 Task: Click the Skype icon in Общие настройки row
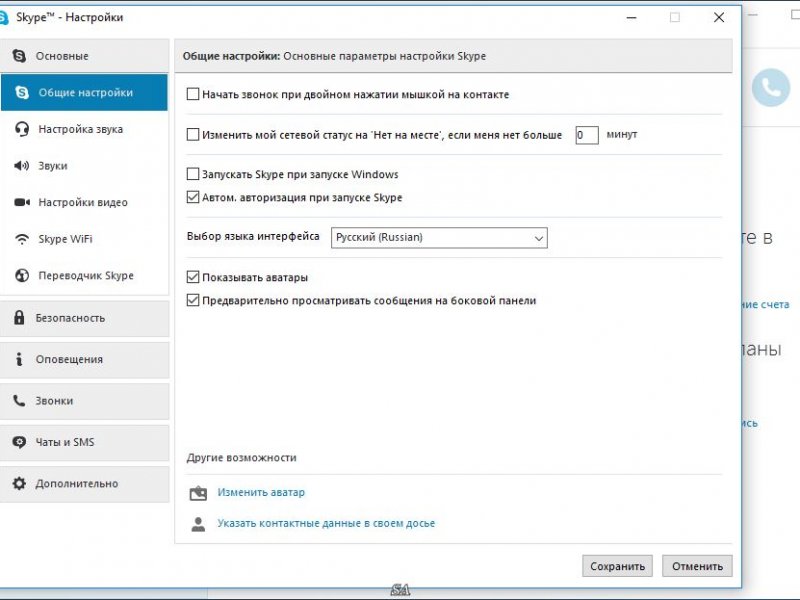(21, 92)
